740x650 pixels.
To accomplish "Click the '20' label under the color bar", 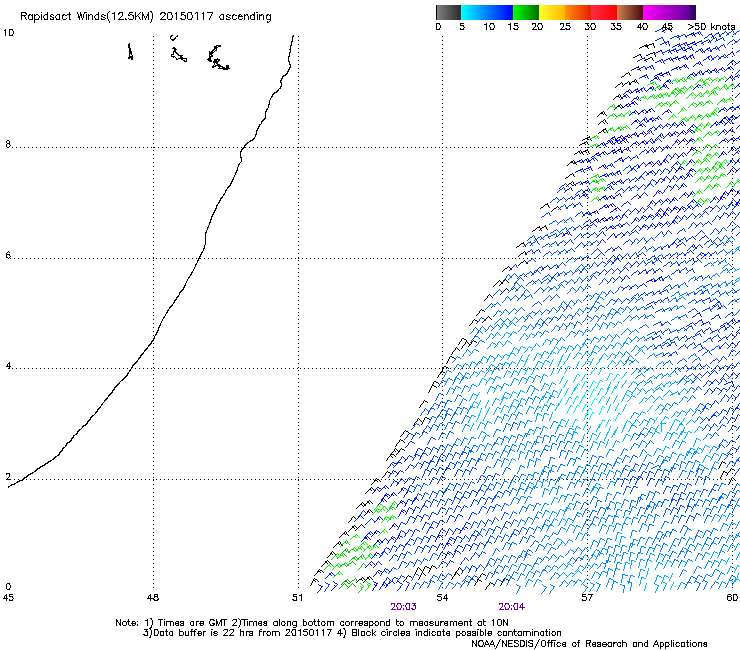I will [x=537, y=27].
